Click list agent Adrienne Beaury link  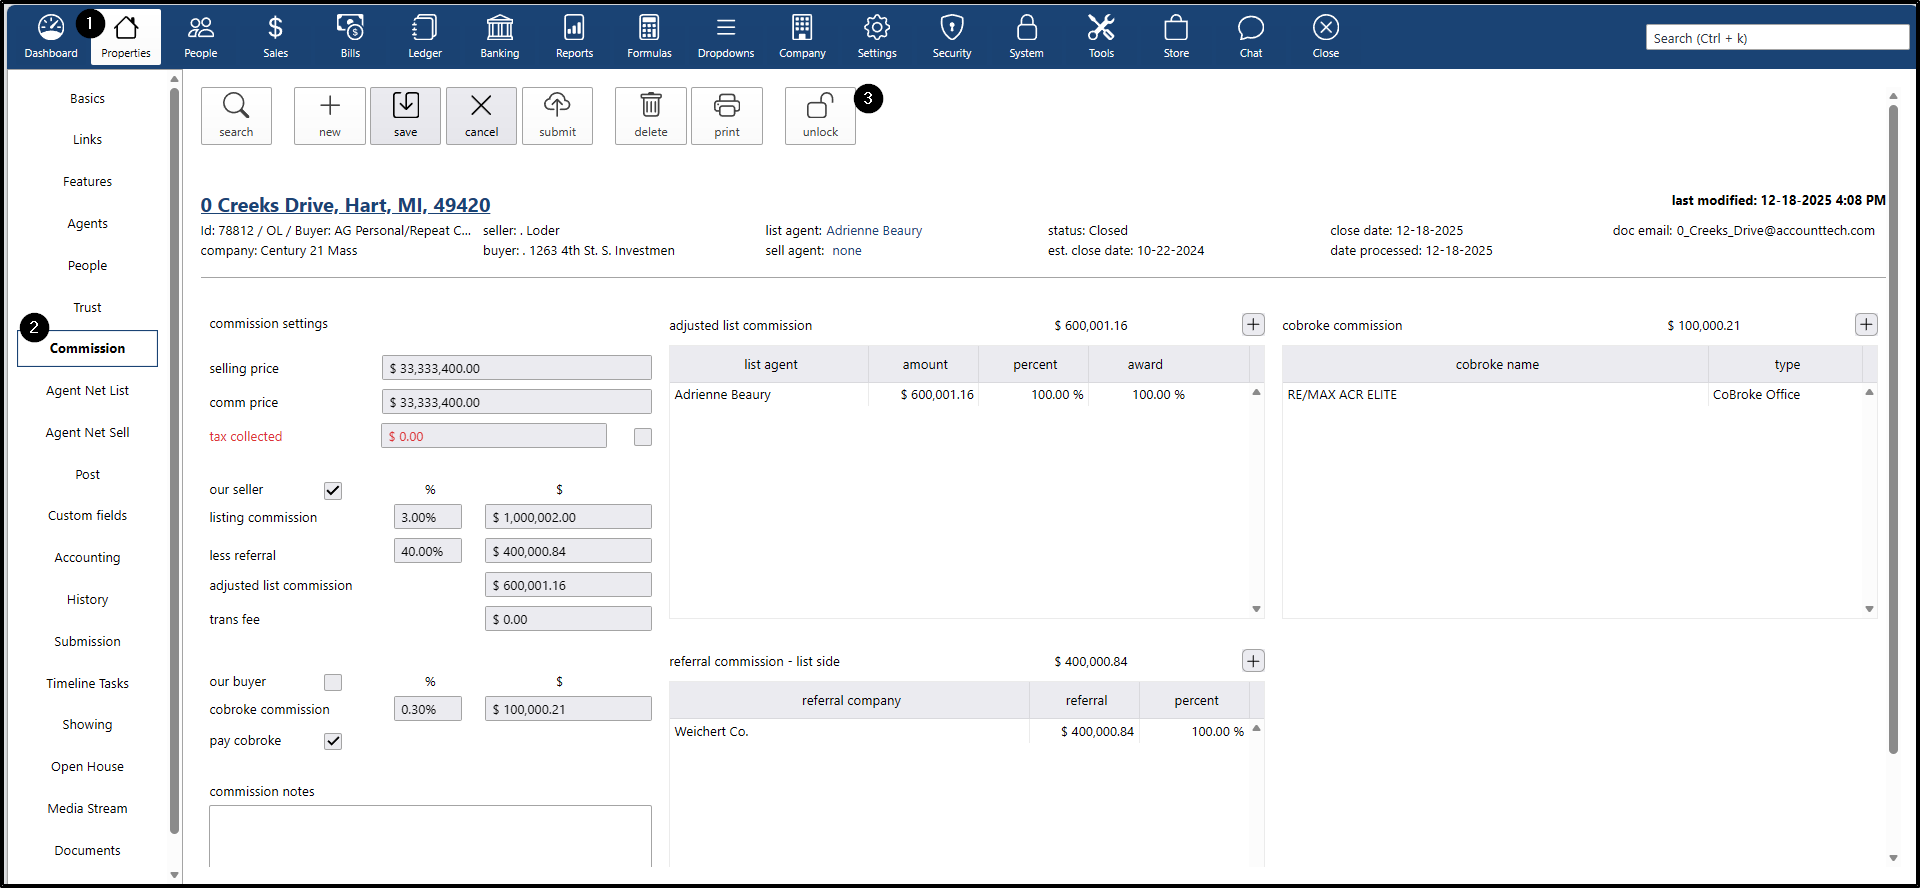tap(874, 231)
